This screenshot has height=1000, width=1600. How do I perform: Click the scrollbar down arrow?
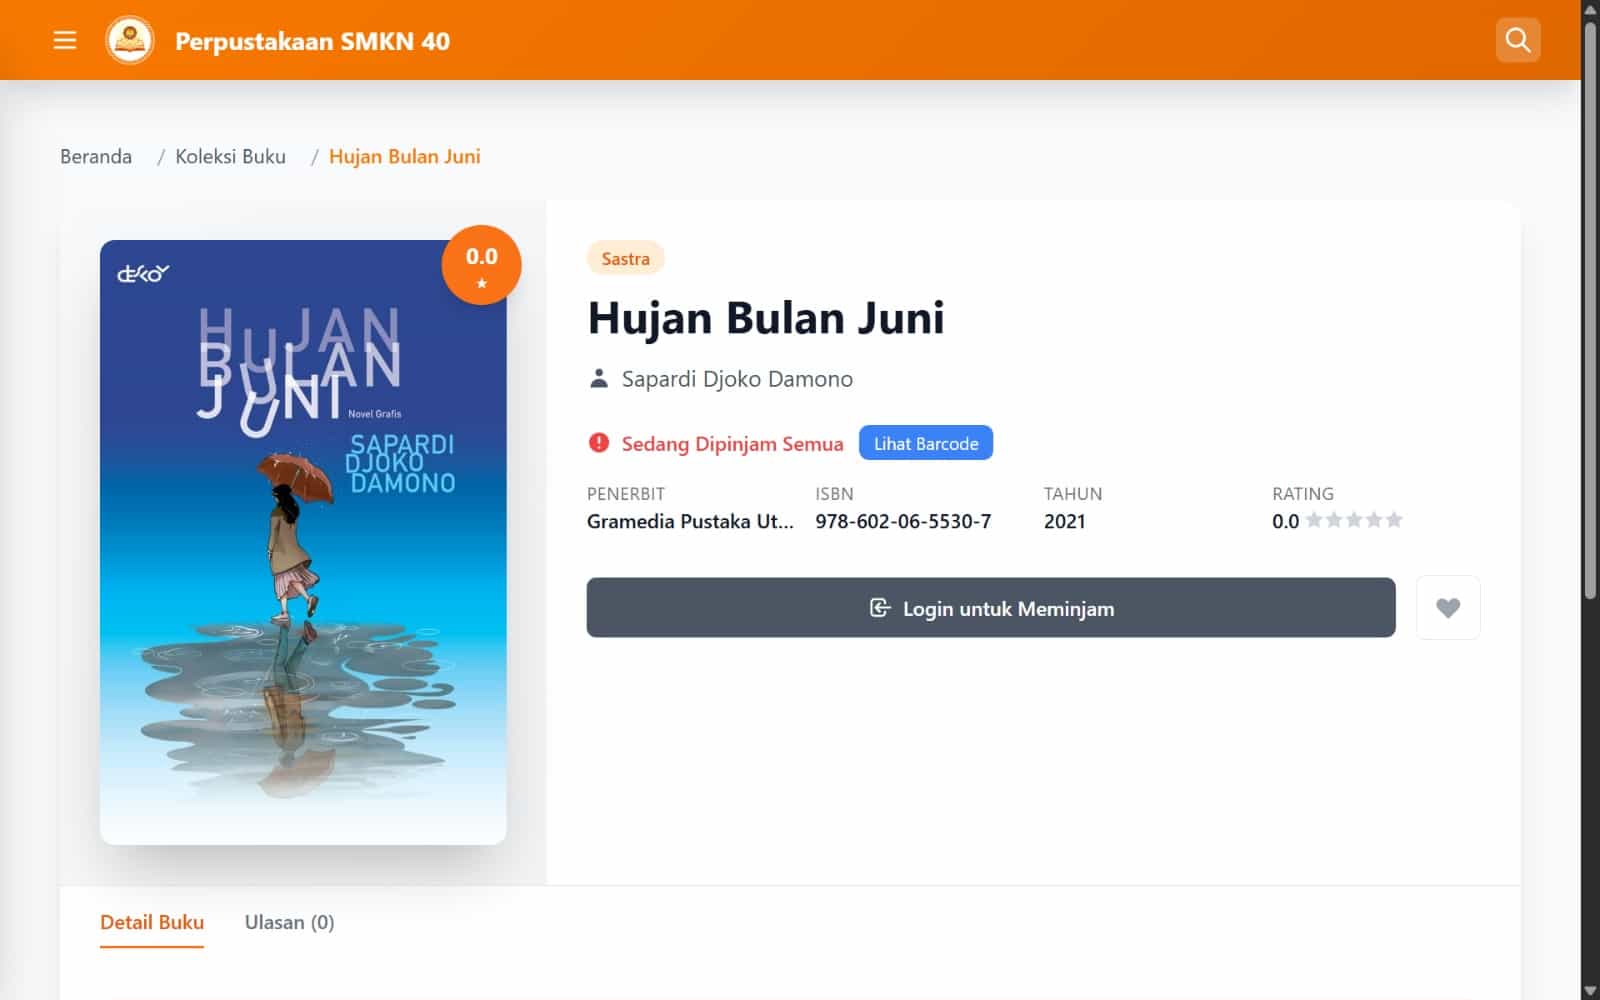coord(1590,990)
